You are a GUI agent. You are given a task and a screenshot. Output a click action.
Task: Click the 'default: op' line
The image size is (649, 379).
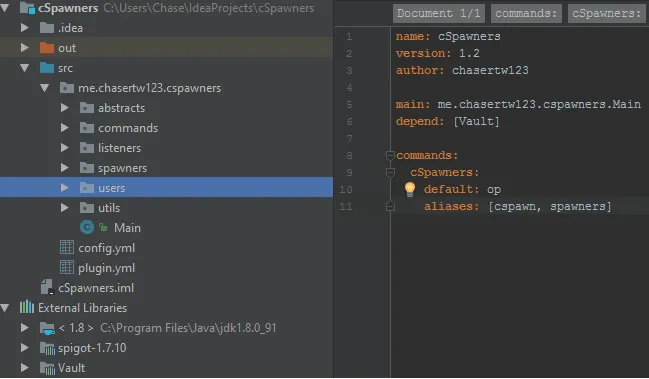tap(462, 190)
